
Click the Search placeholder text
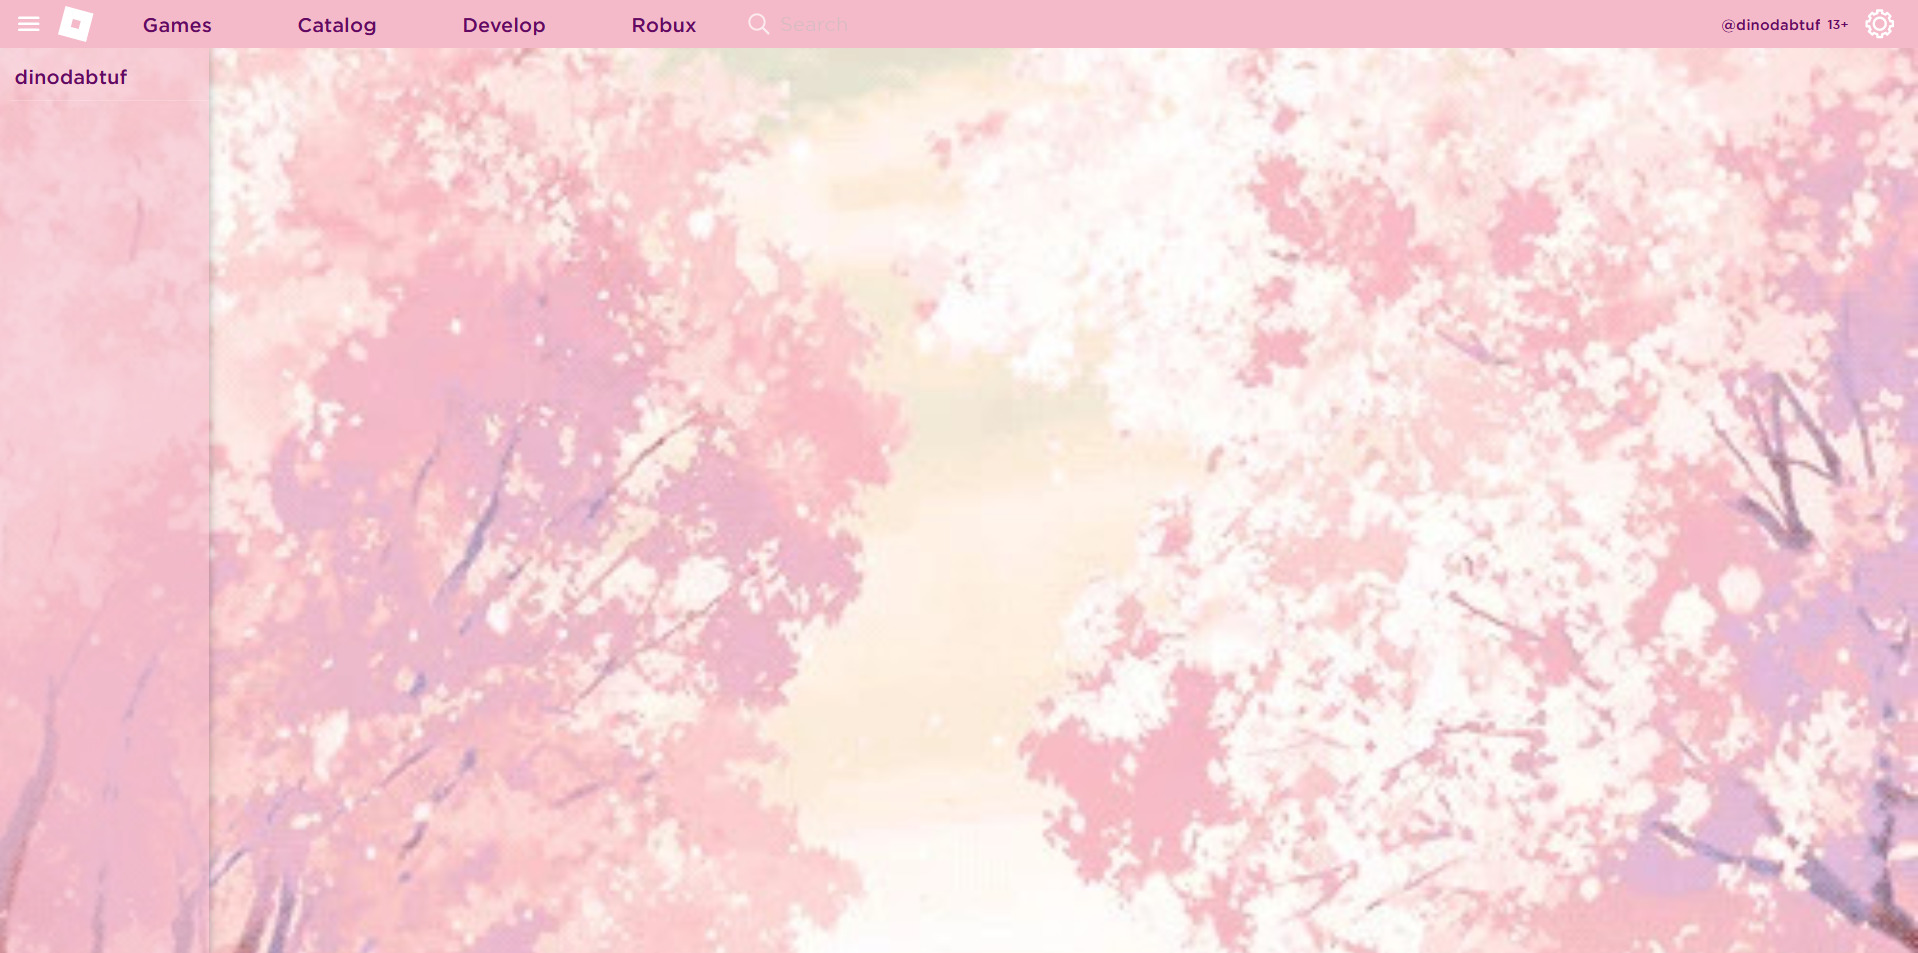coord(814,23)
